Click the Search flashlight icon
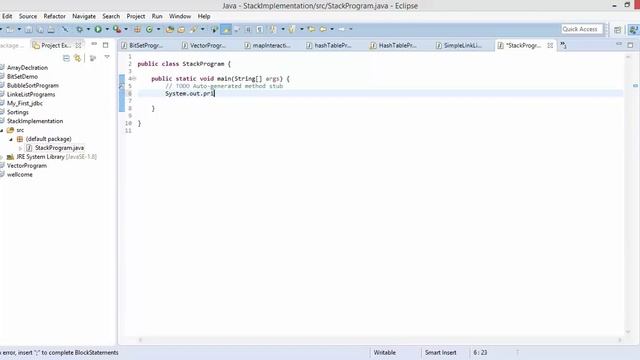The height and width of the screenshot is (360, 640). click(193, 29)
